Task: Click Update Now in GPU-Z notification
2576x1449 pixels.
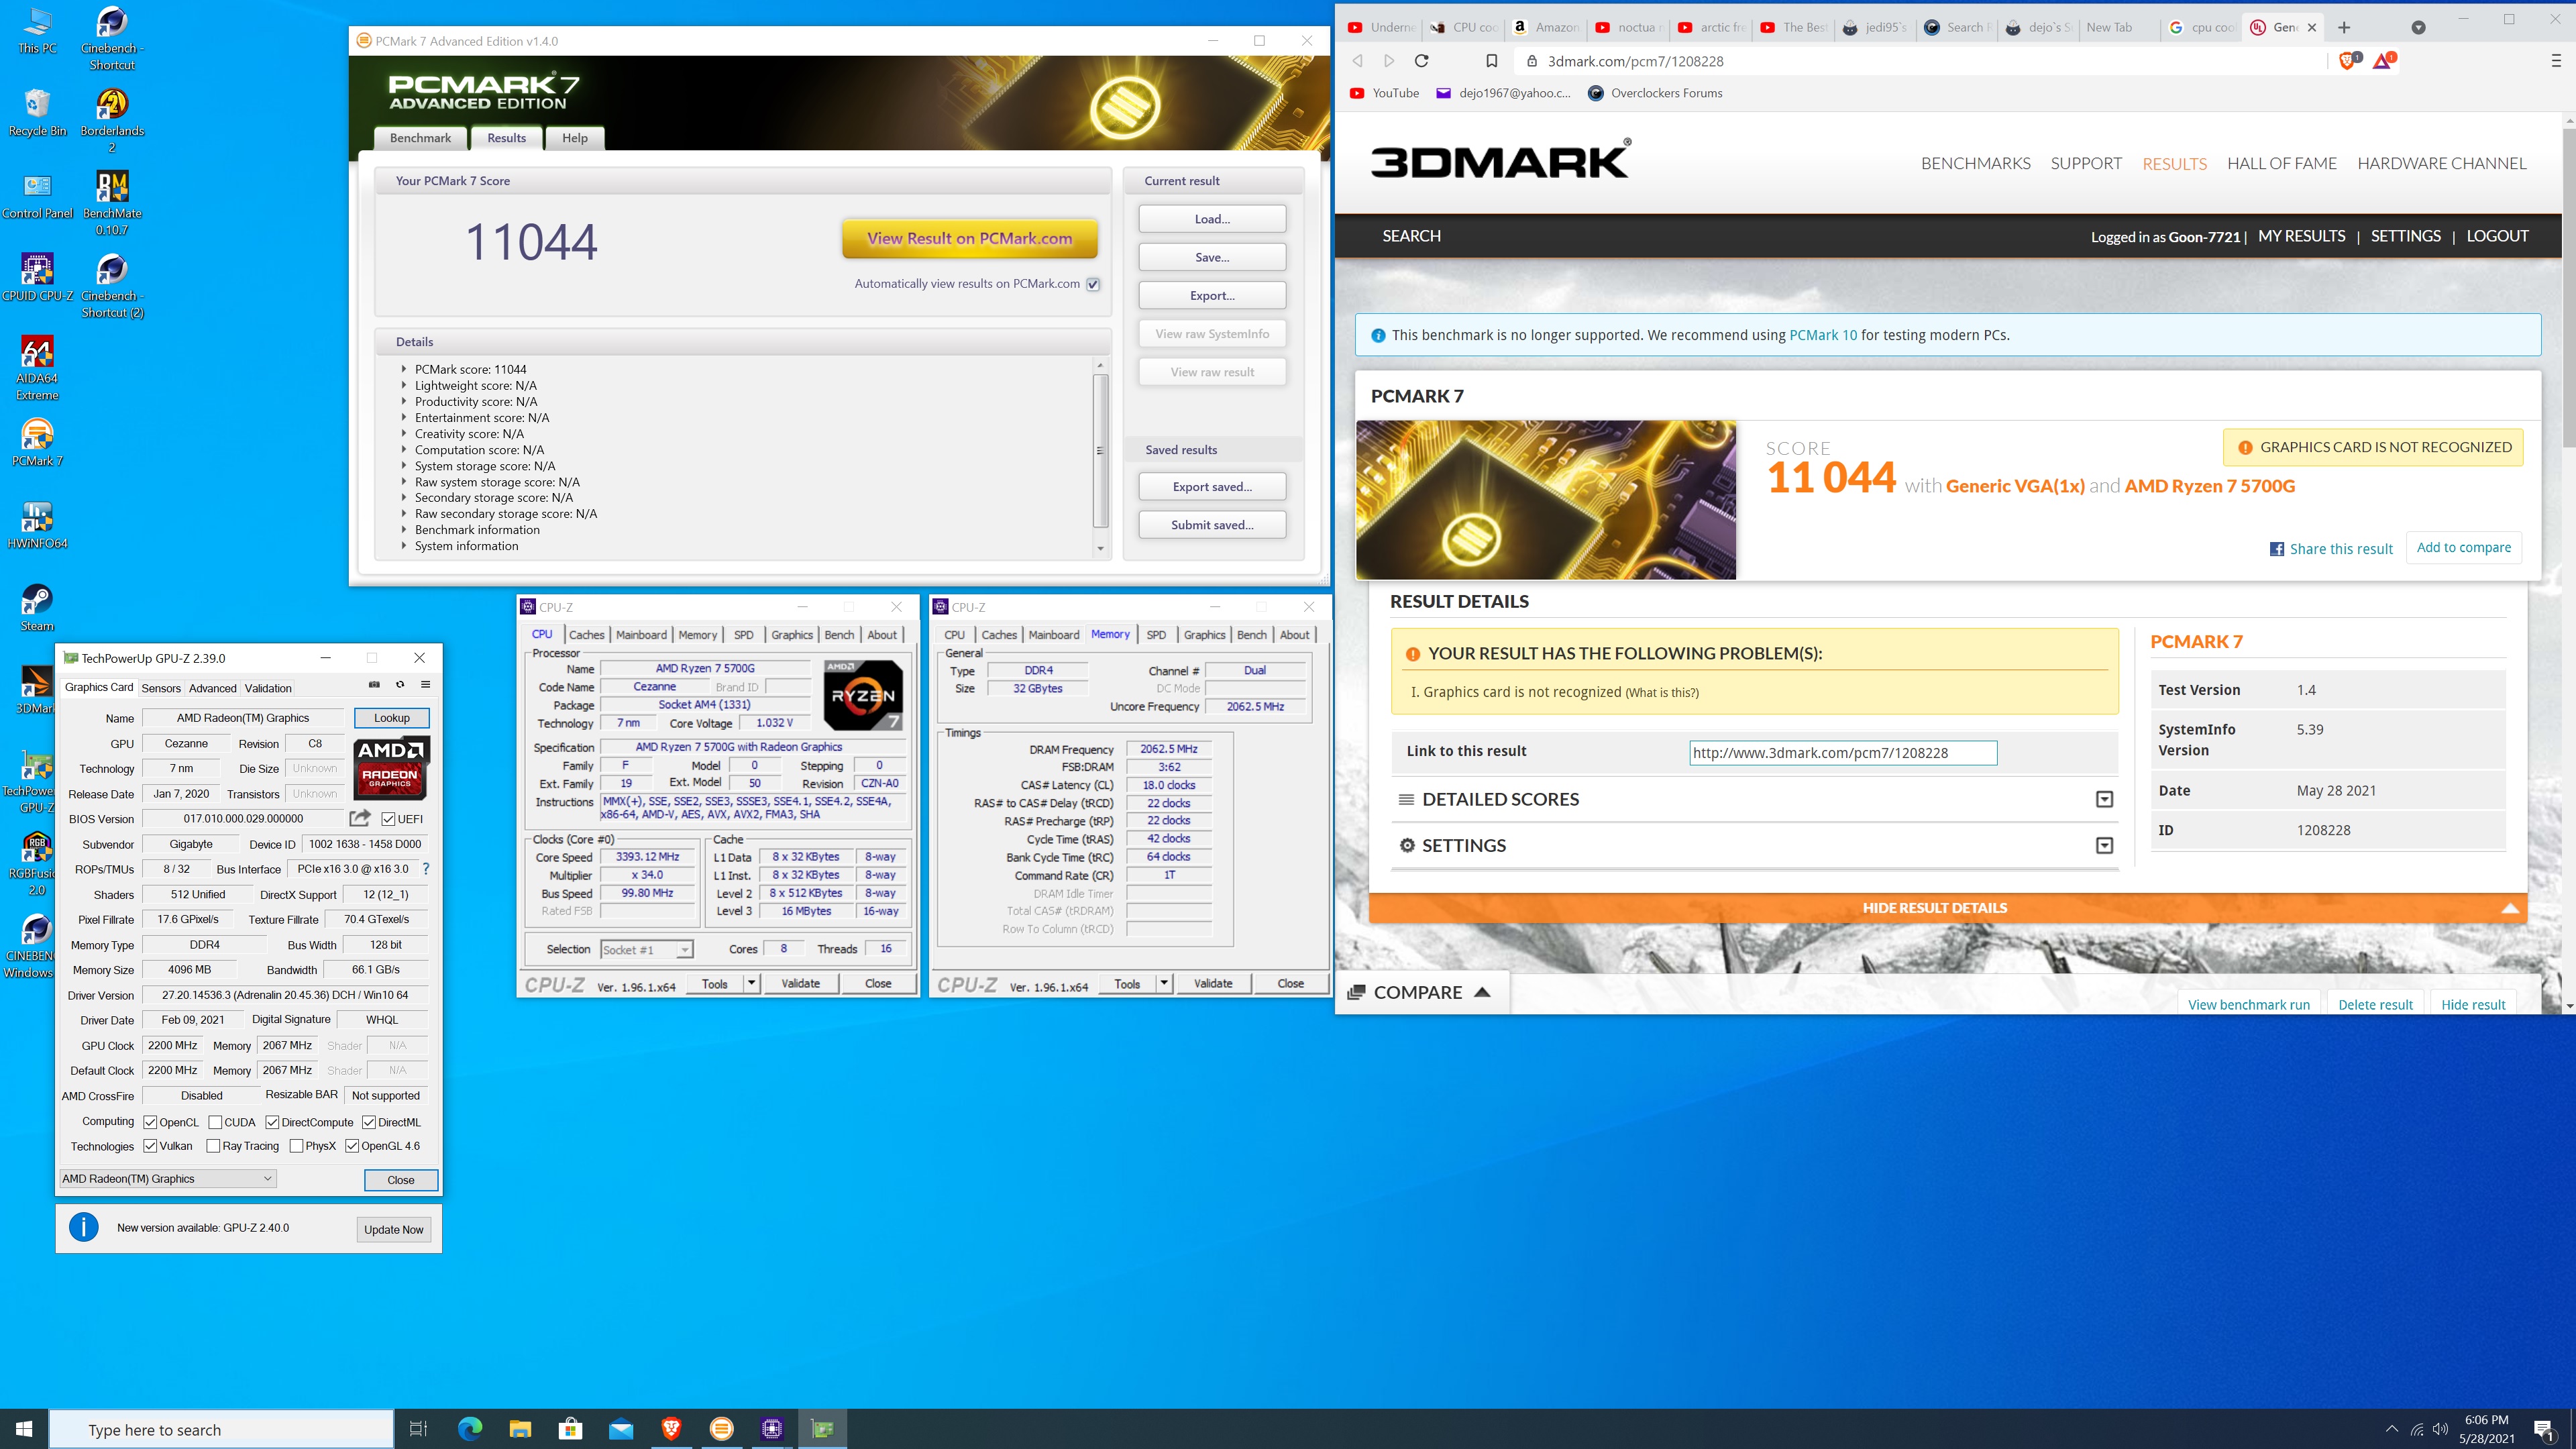Action: (x=393, y=1229)
